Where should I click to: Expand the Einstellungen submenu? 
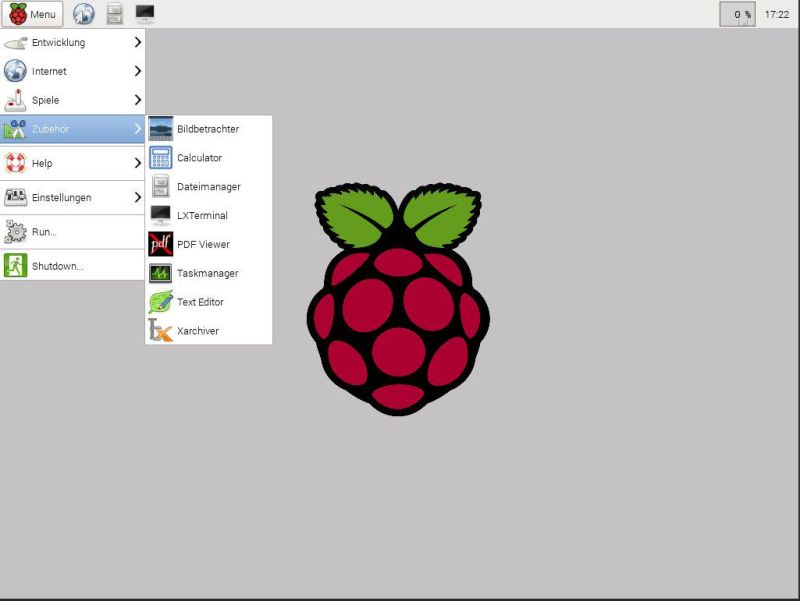[x=60, y=198]
